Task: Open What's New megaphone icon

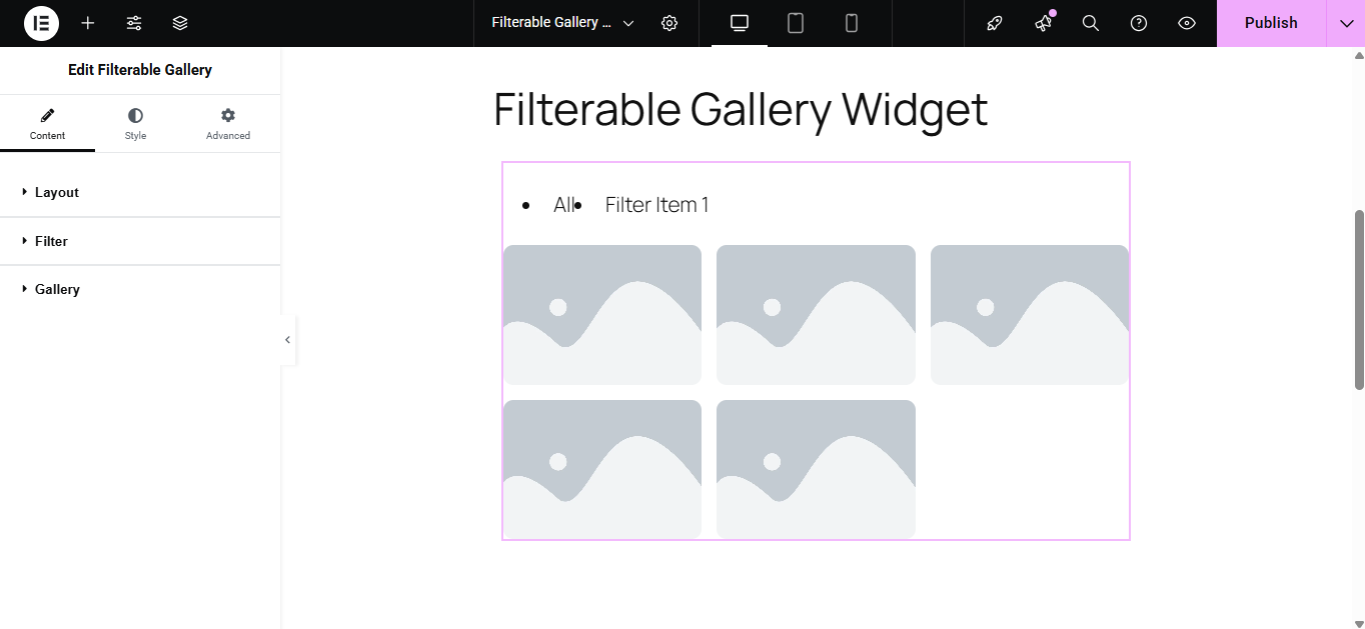Action: point(1043,23)
